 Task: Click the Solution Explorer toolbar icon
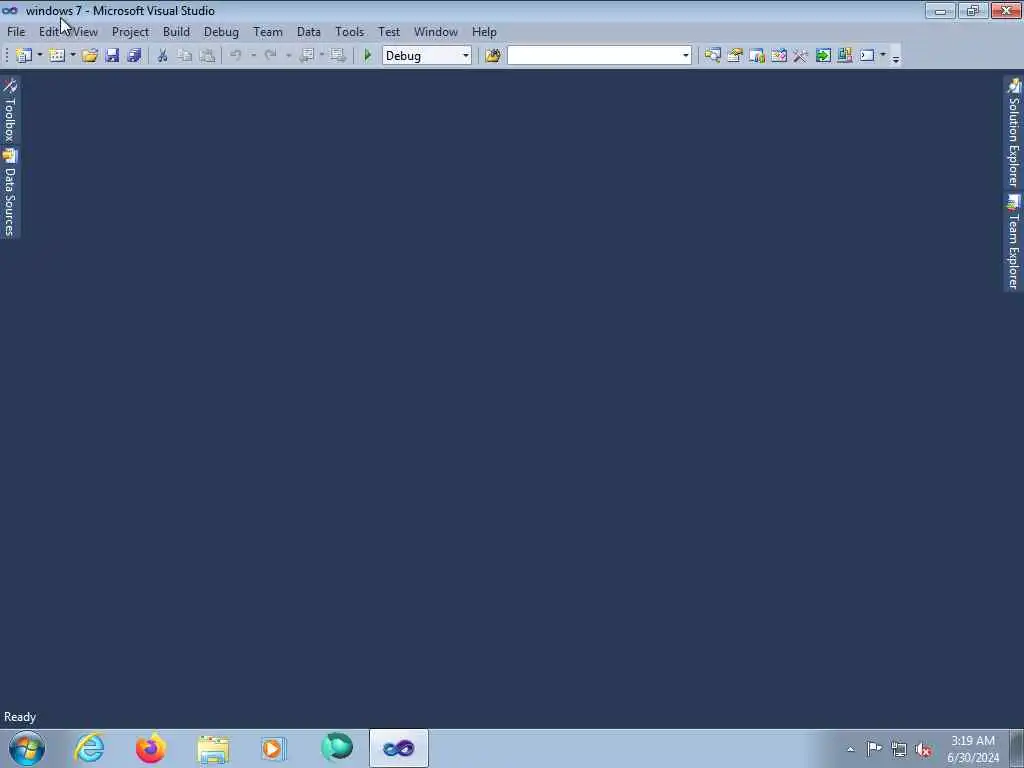pos(712,56)
